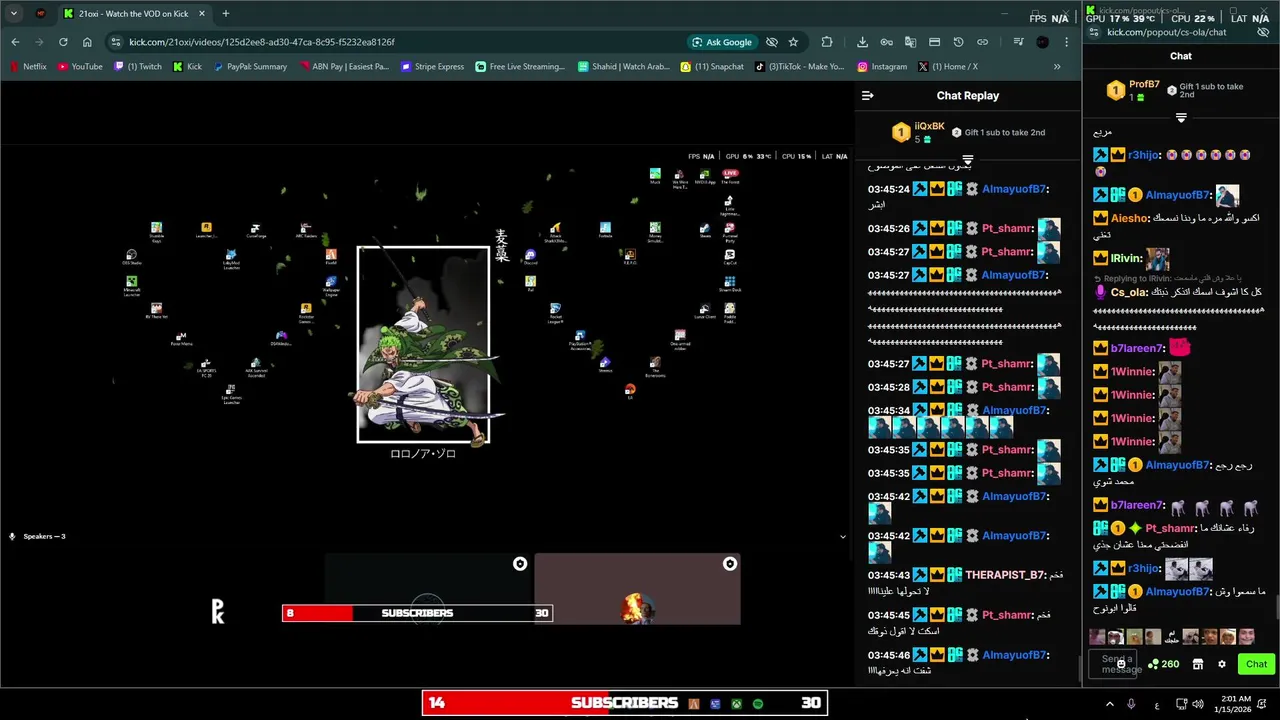
Task: Click the Ask Google button
Action: 721,42
